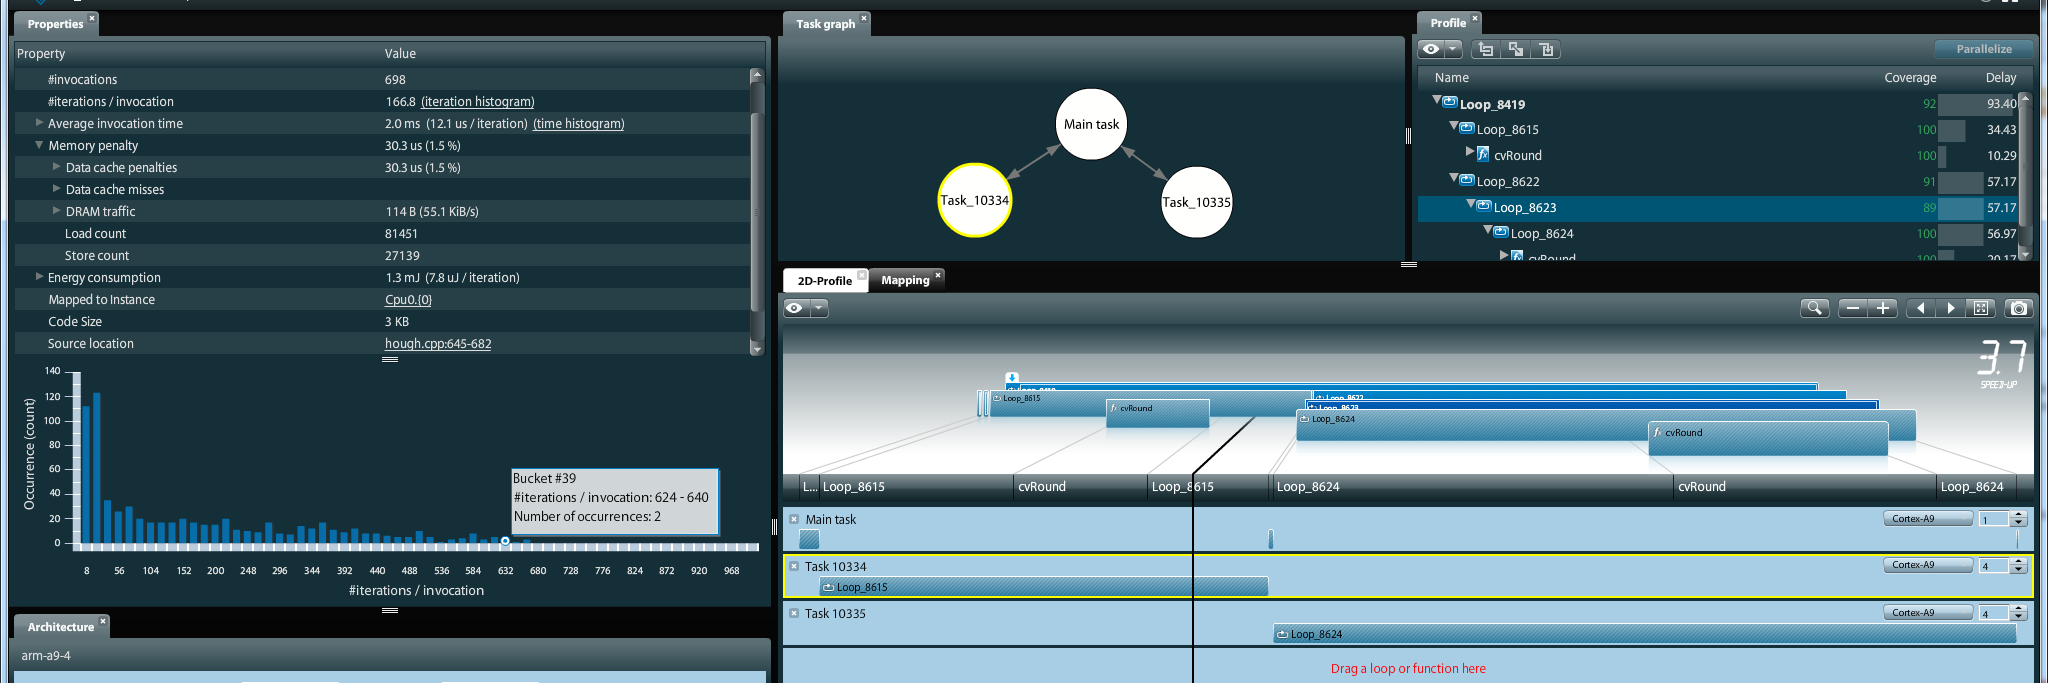Click the loop icon beside Loop_8622
Screen dimensions: 2048x683
tap(1467, 180)
